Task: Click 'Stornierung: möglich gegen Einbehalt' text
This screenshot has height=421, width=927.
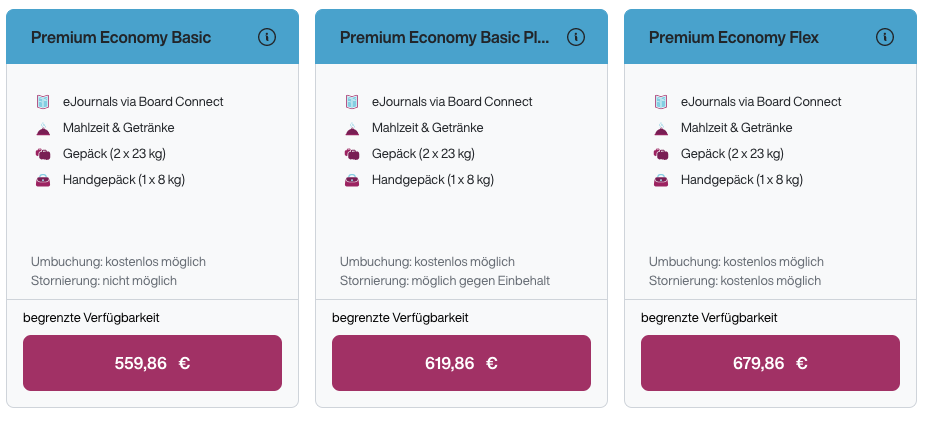Action: coord(445,281)
